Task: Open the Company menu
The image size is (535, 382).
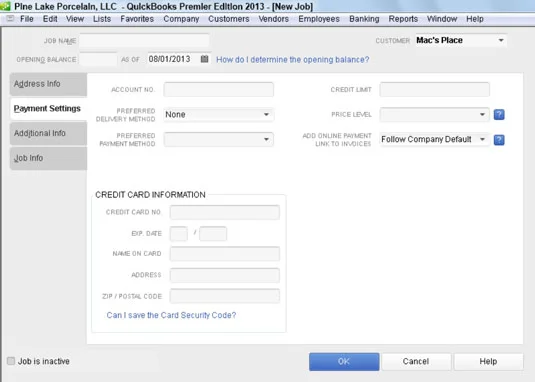Action: point(181,19)
